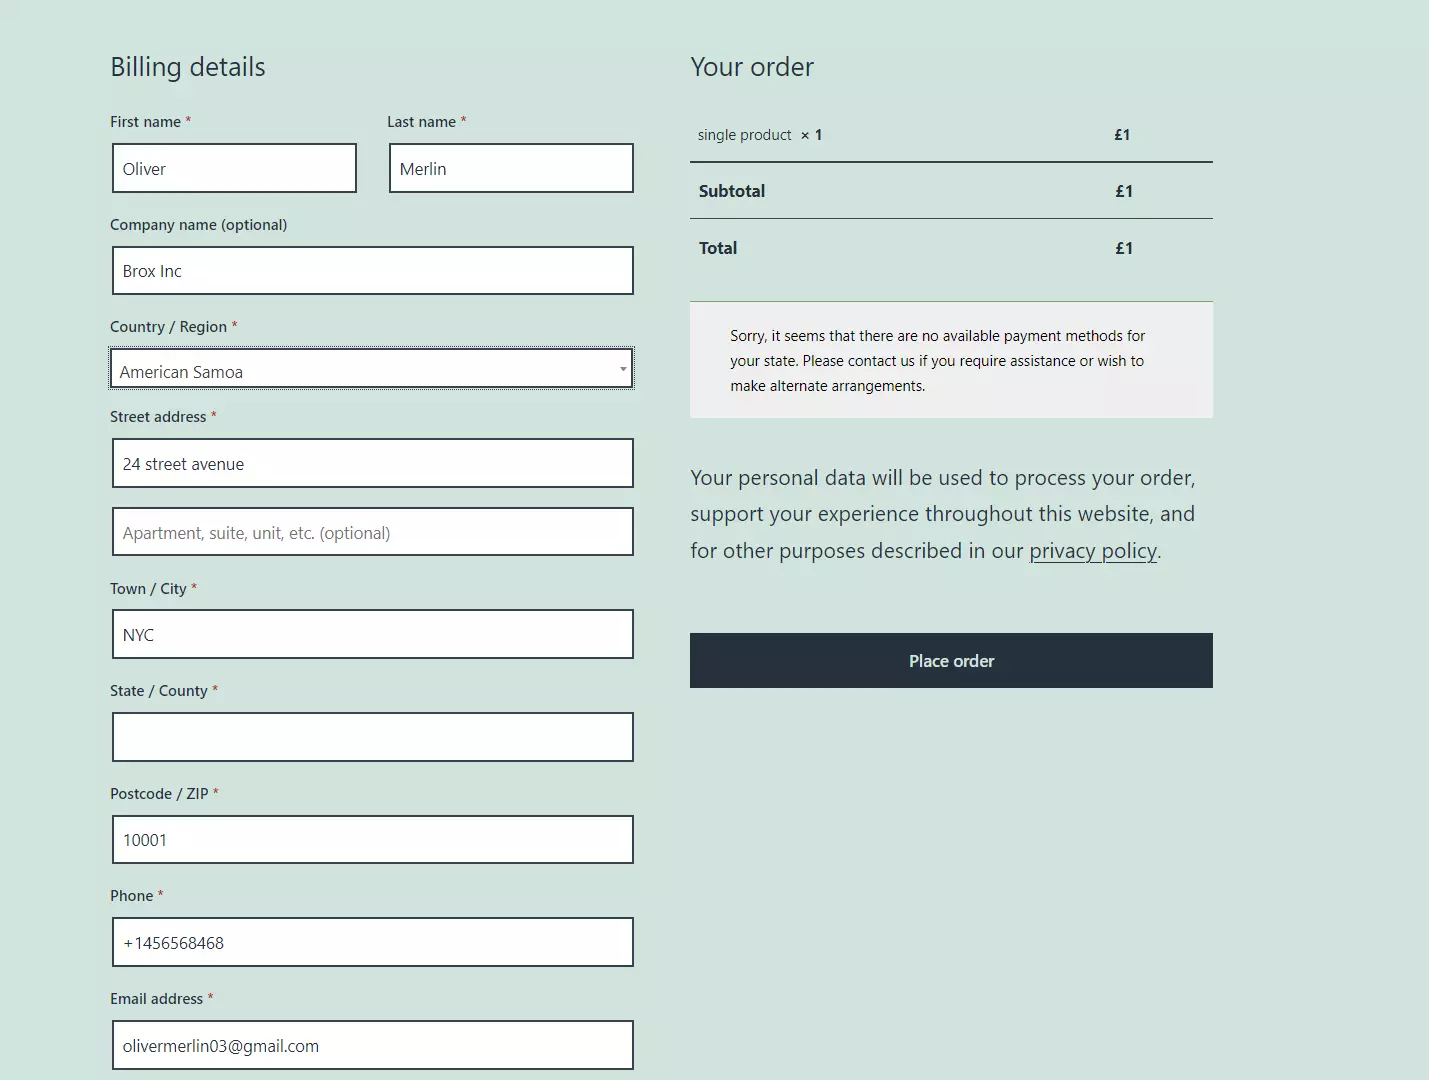Click the Place order button
This screenshot has width=1429, height=1080.
coord(951,660)
